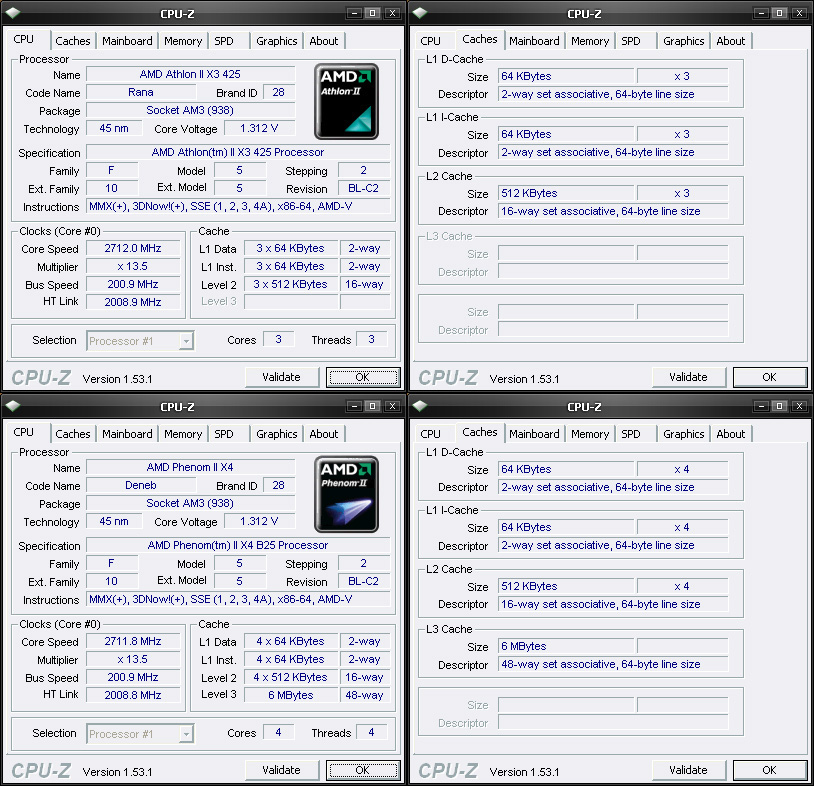
Task: Click the AMD Athlon II logo image
Action: click(346, 102)
